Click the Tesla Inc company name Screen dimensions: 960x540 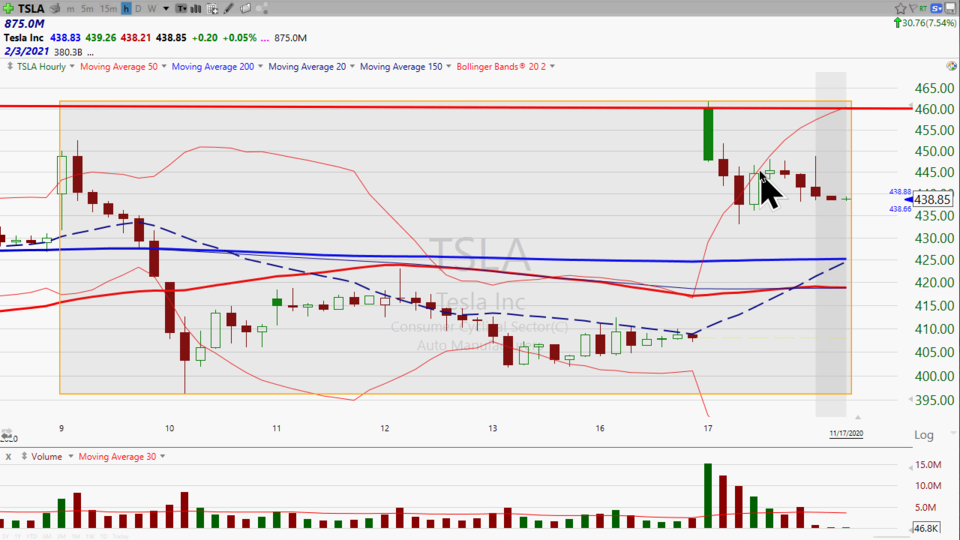coord(24,38)
